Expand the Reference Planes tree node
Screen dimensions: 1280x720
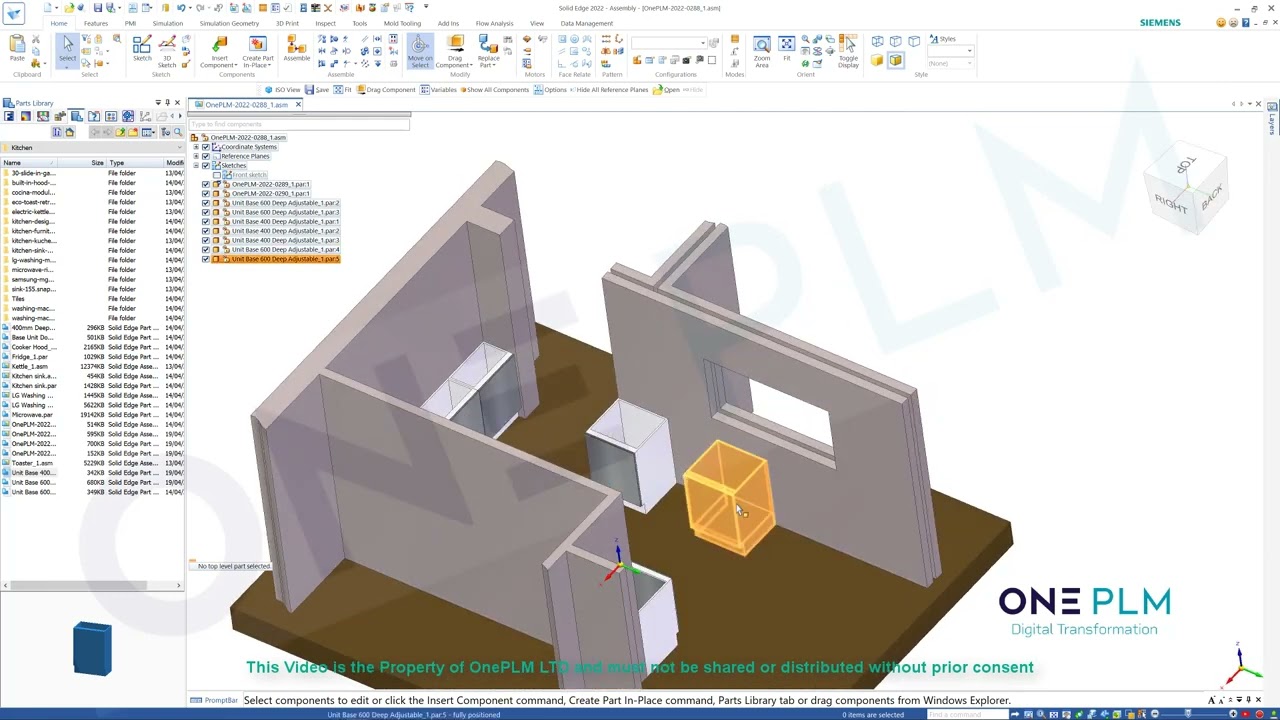(197, 156)
